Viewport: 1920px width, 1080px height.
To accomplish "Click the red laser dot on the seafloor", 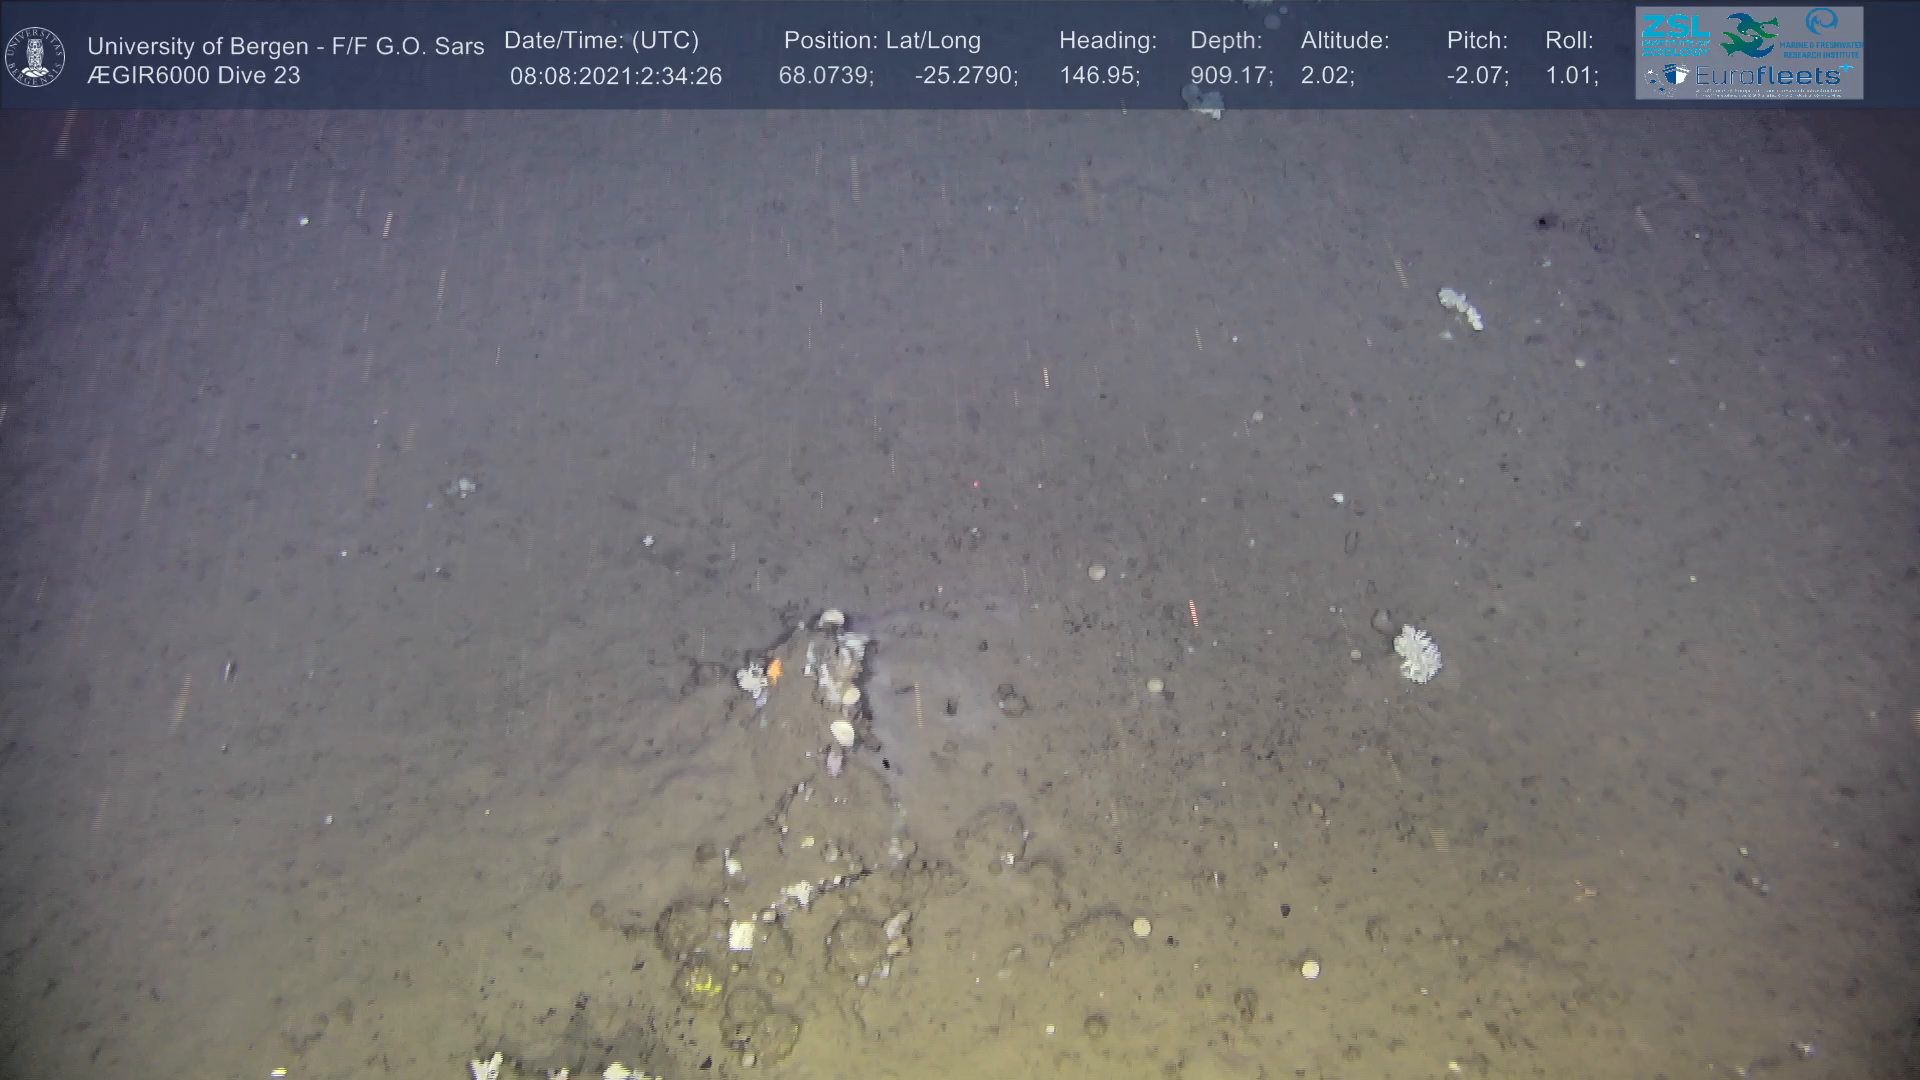I will (x=975, y=484).
